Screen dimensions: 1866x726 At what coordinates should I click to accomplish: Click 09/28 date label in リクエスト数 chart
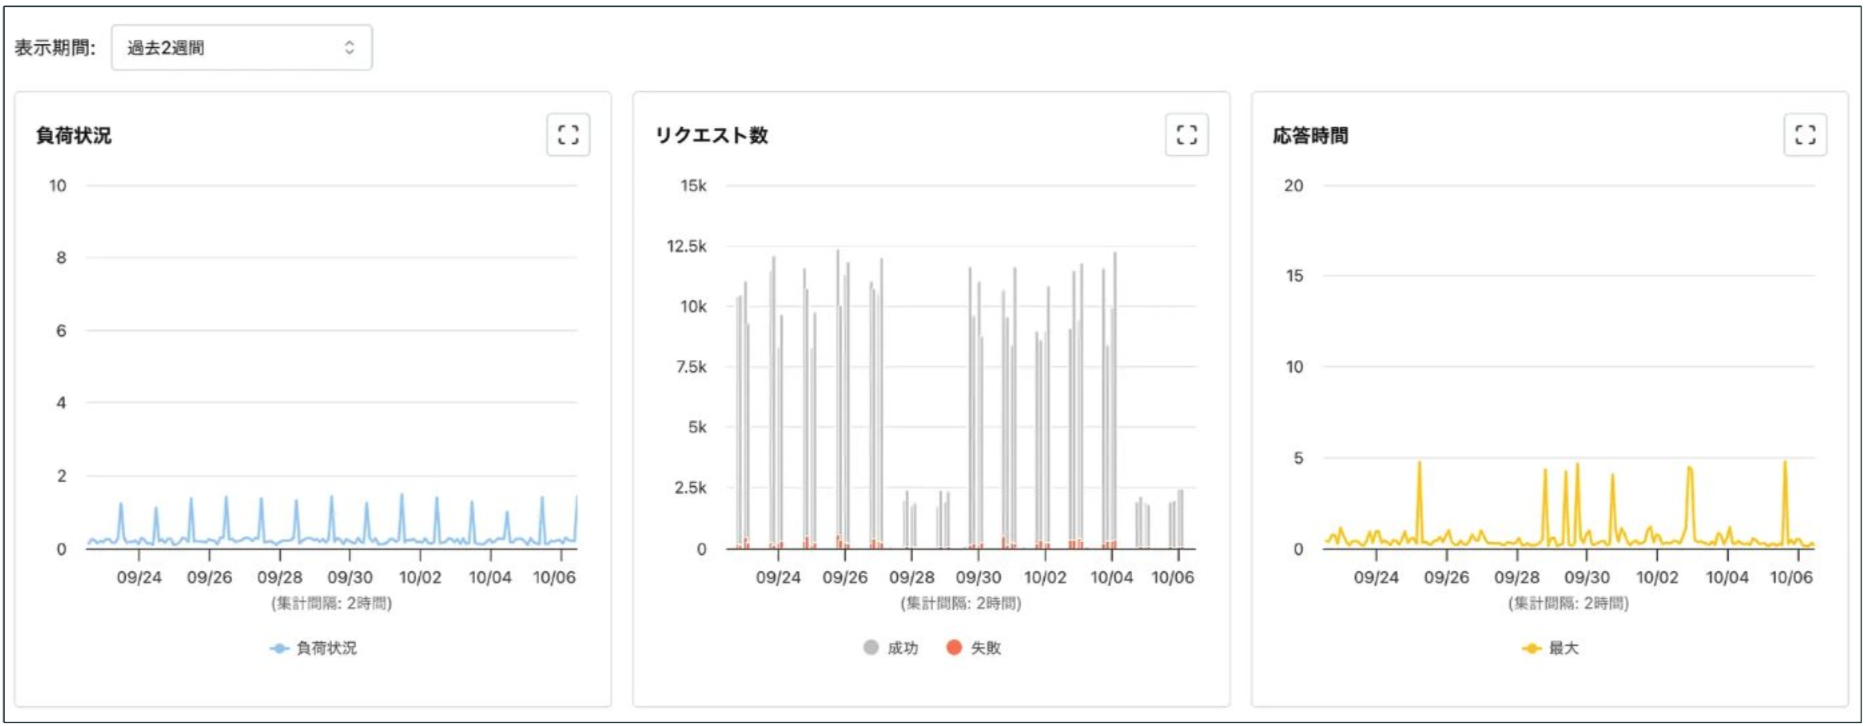(912, 577)
